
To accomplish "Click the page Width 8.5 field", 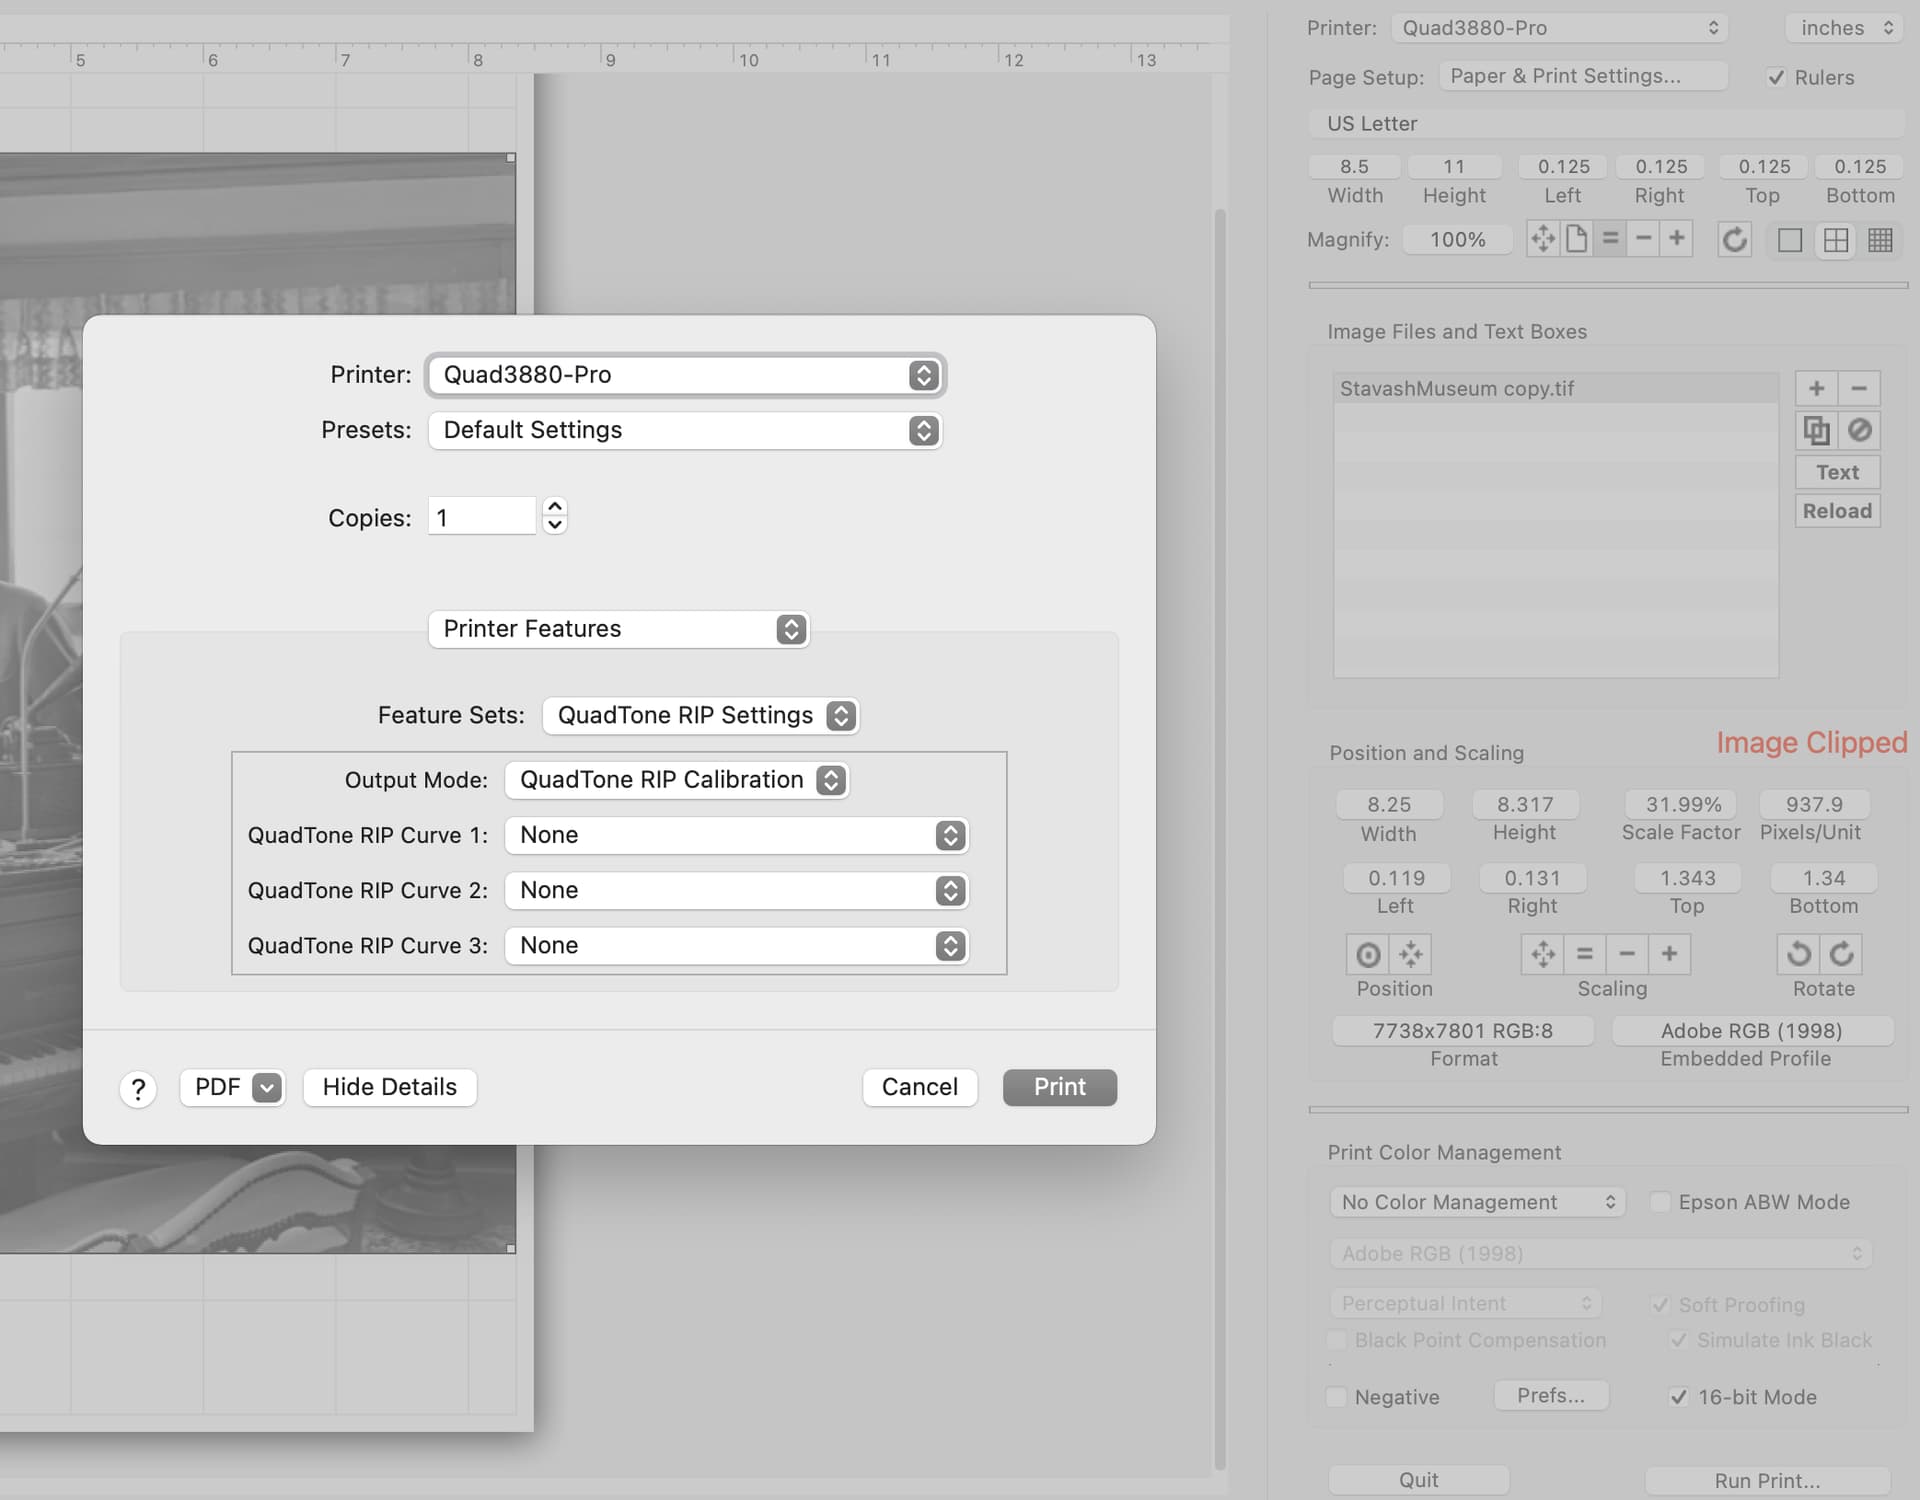I will (x=1354, y=166).
